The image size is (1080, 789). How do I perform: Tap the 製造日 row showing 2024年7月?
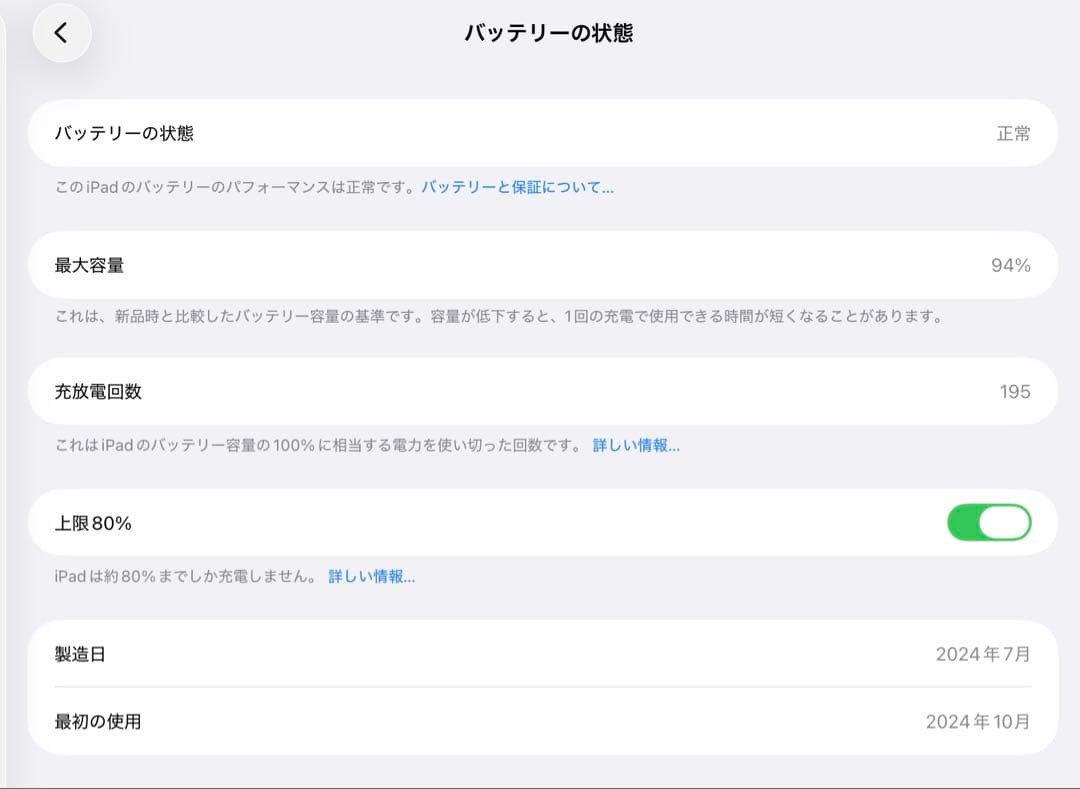pyautogui.click(x=540, y=654)
